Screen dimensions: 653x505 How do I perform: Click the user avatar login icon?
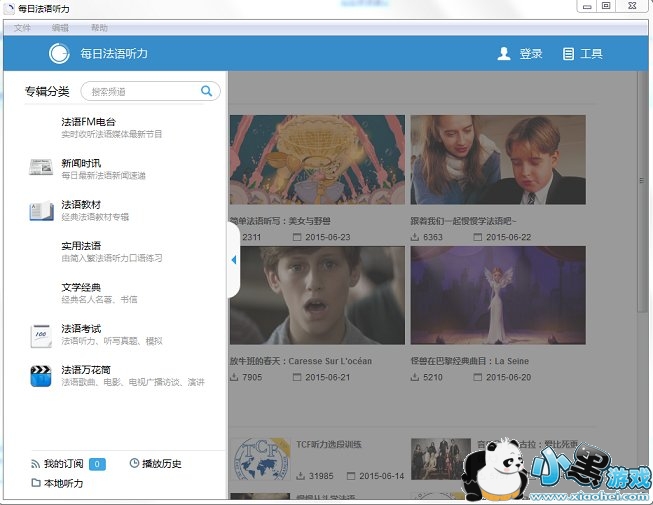click(x=504, y=54)
